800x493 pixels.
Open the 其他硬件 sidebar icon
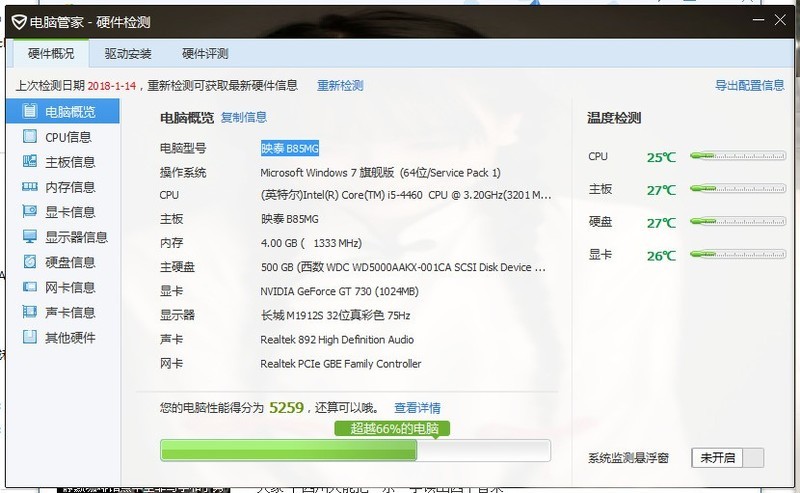[x=30, y=336]
